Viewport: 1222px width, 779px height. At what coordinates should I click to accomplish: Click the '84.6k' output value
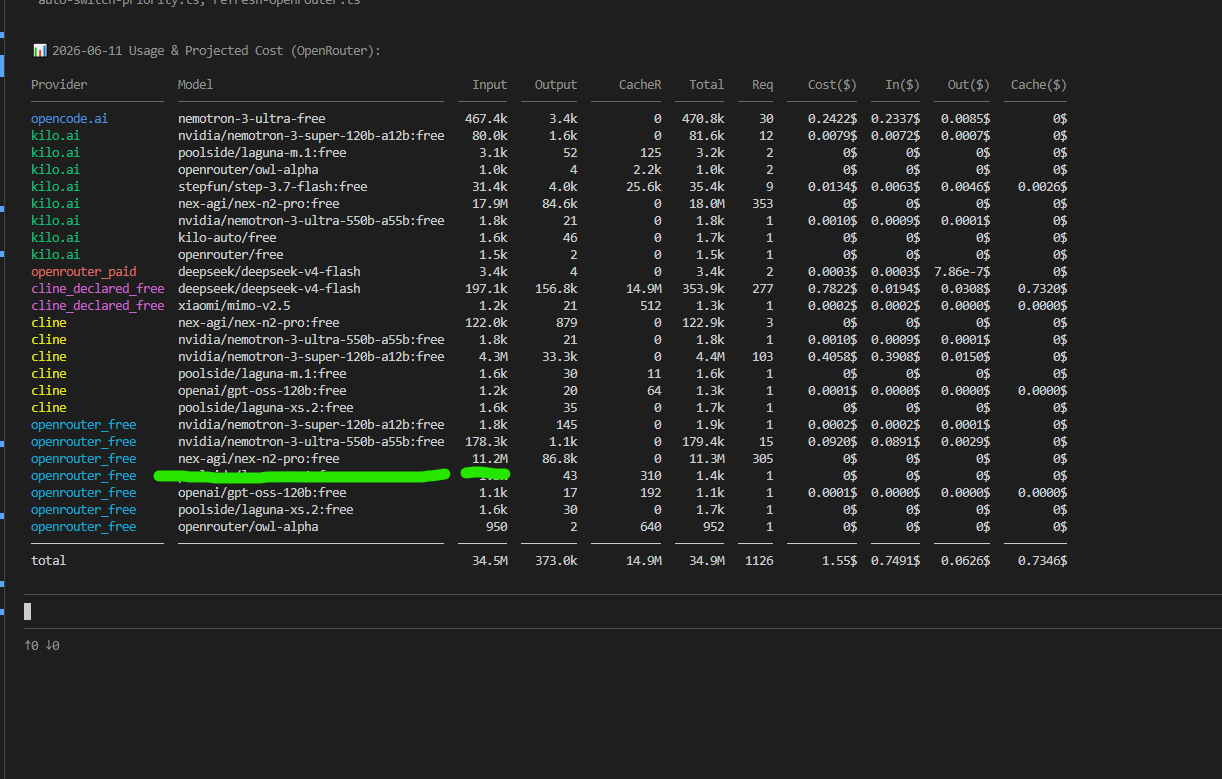560,204
